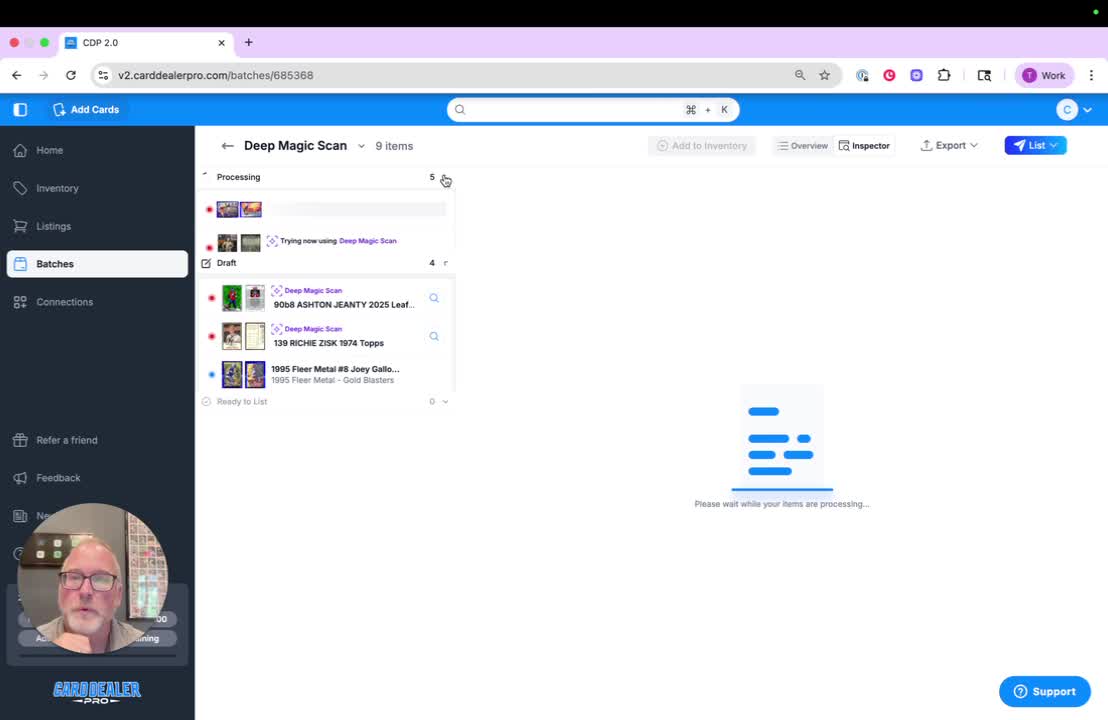Open the List dropdown button
The image size is (1108, 720).
[1035, 146]
